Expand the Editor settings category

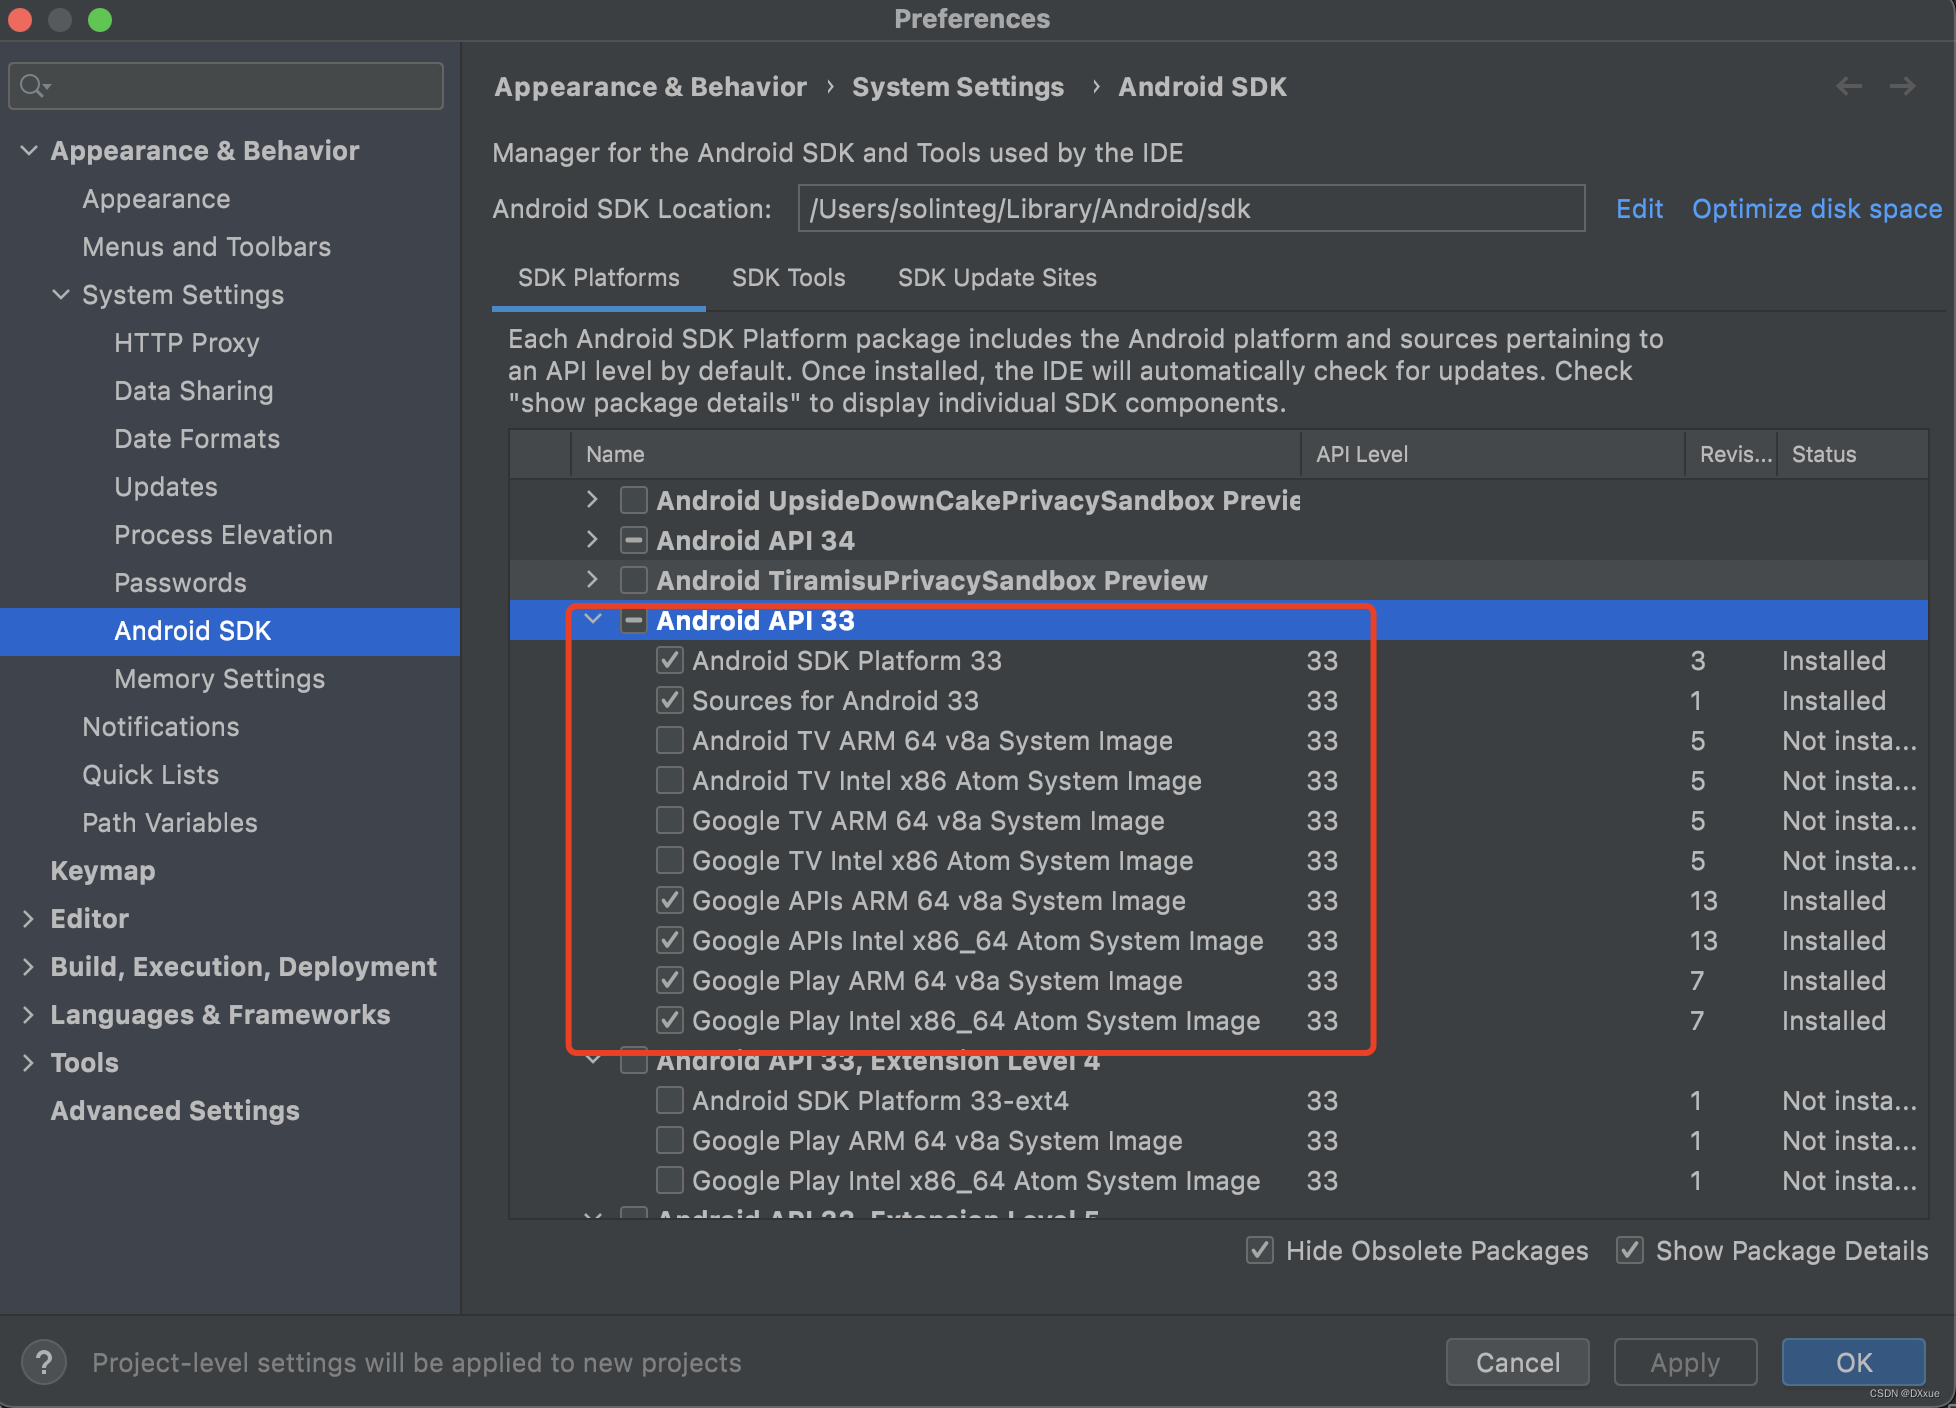[x=28, y=918]
